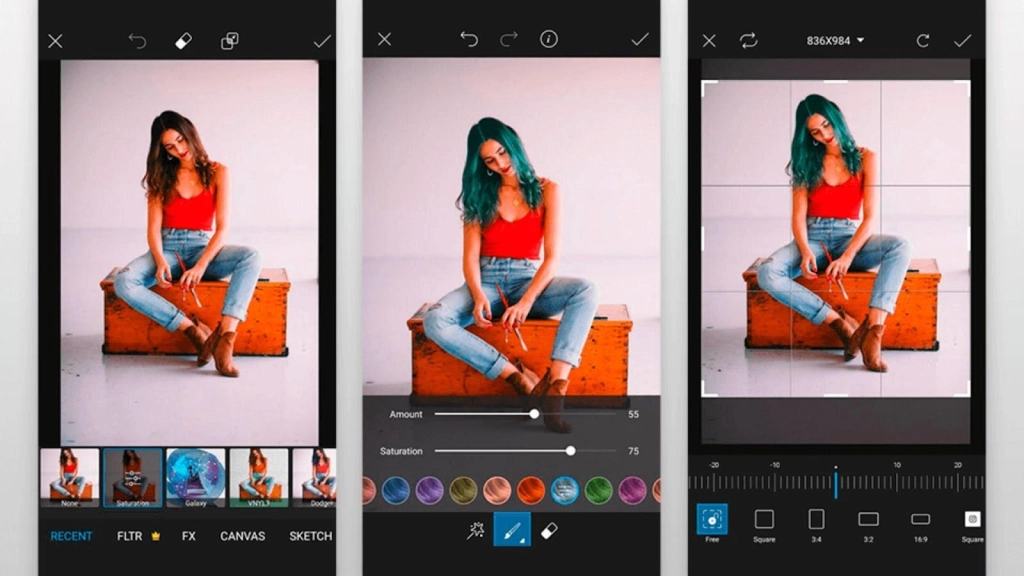Pick the purple hair color swatch
Viewport: 1024px width, 576px height.
coord(430,490)
